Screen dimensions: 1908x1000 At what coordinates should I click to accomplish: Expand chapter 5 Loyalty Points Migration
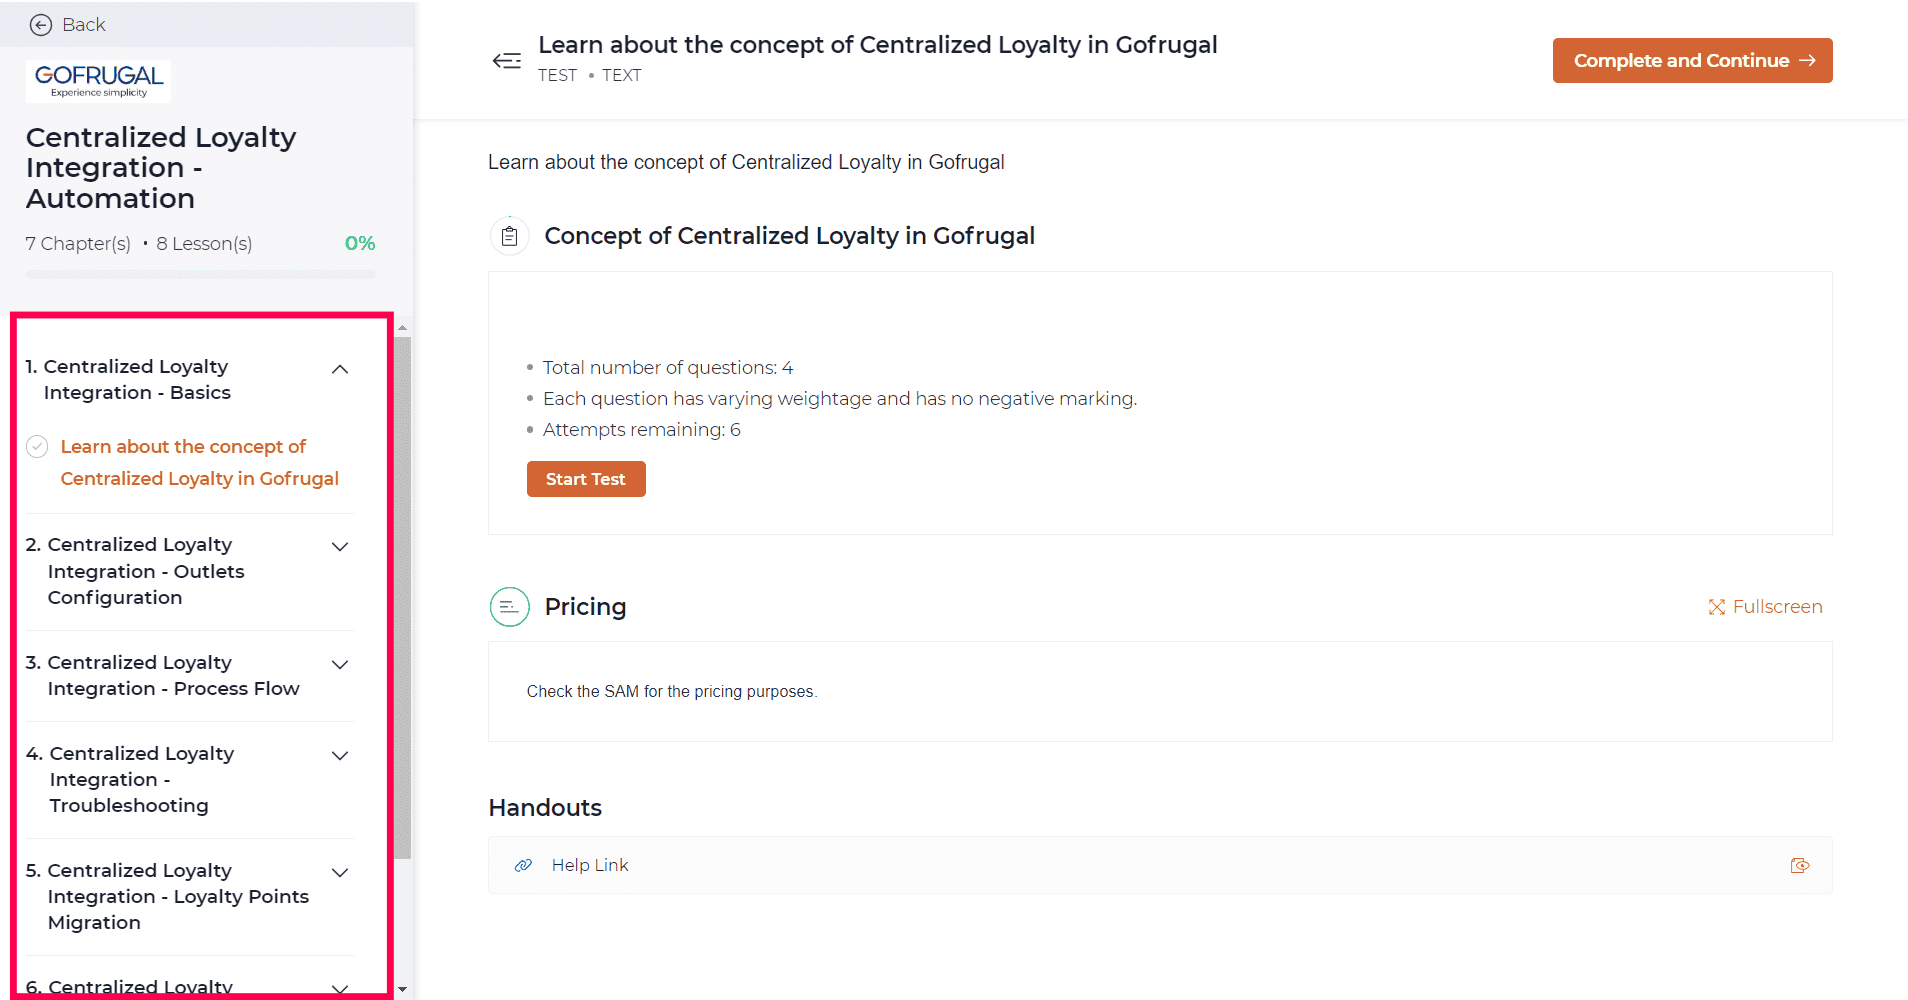(x=340, y=873)
